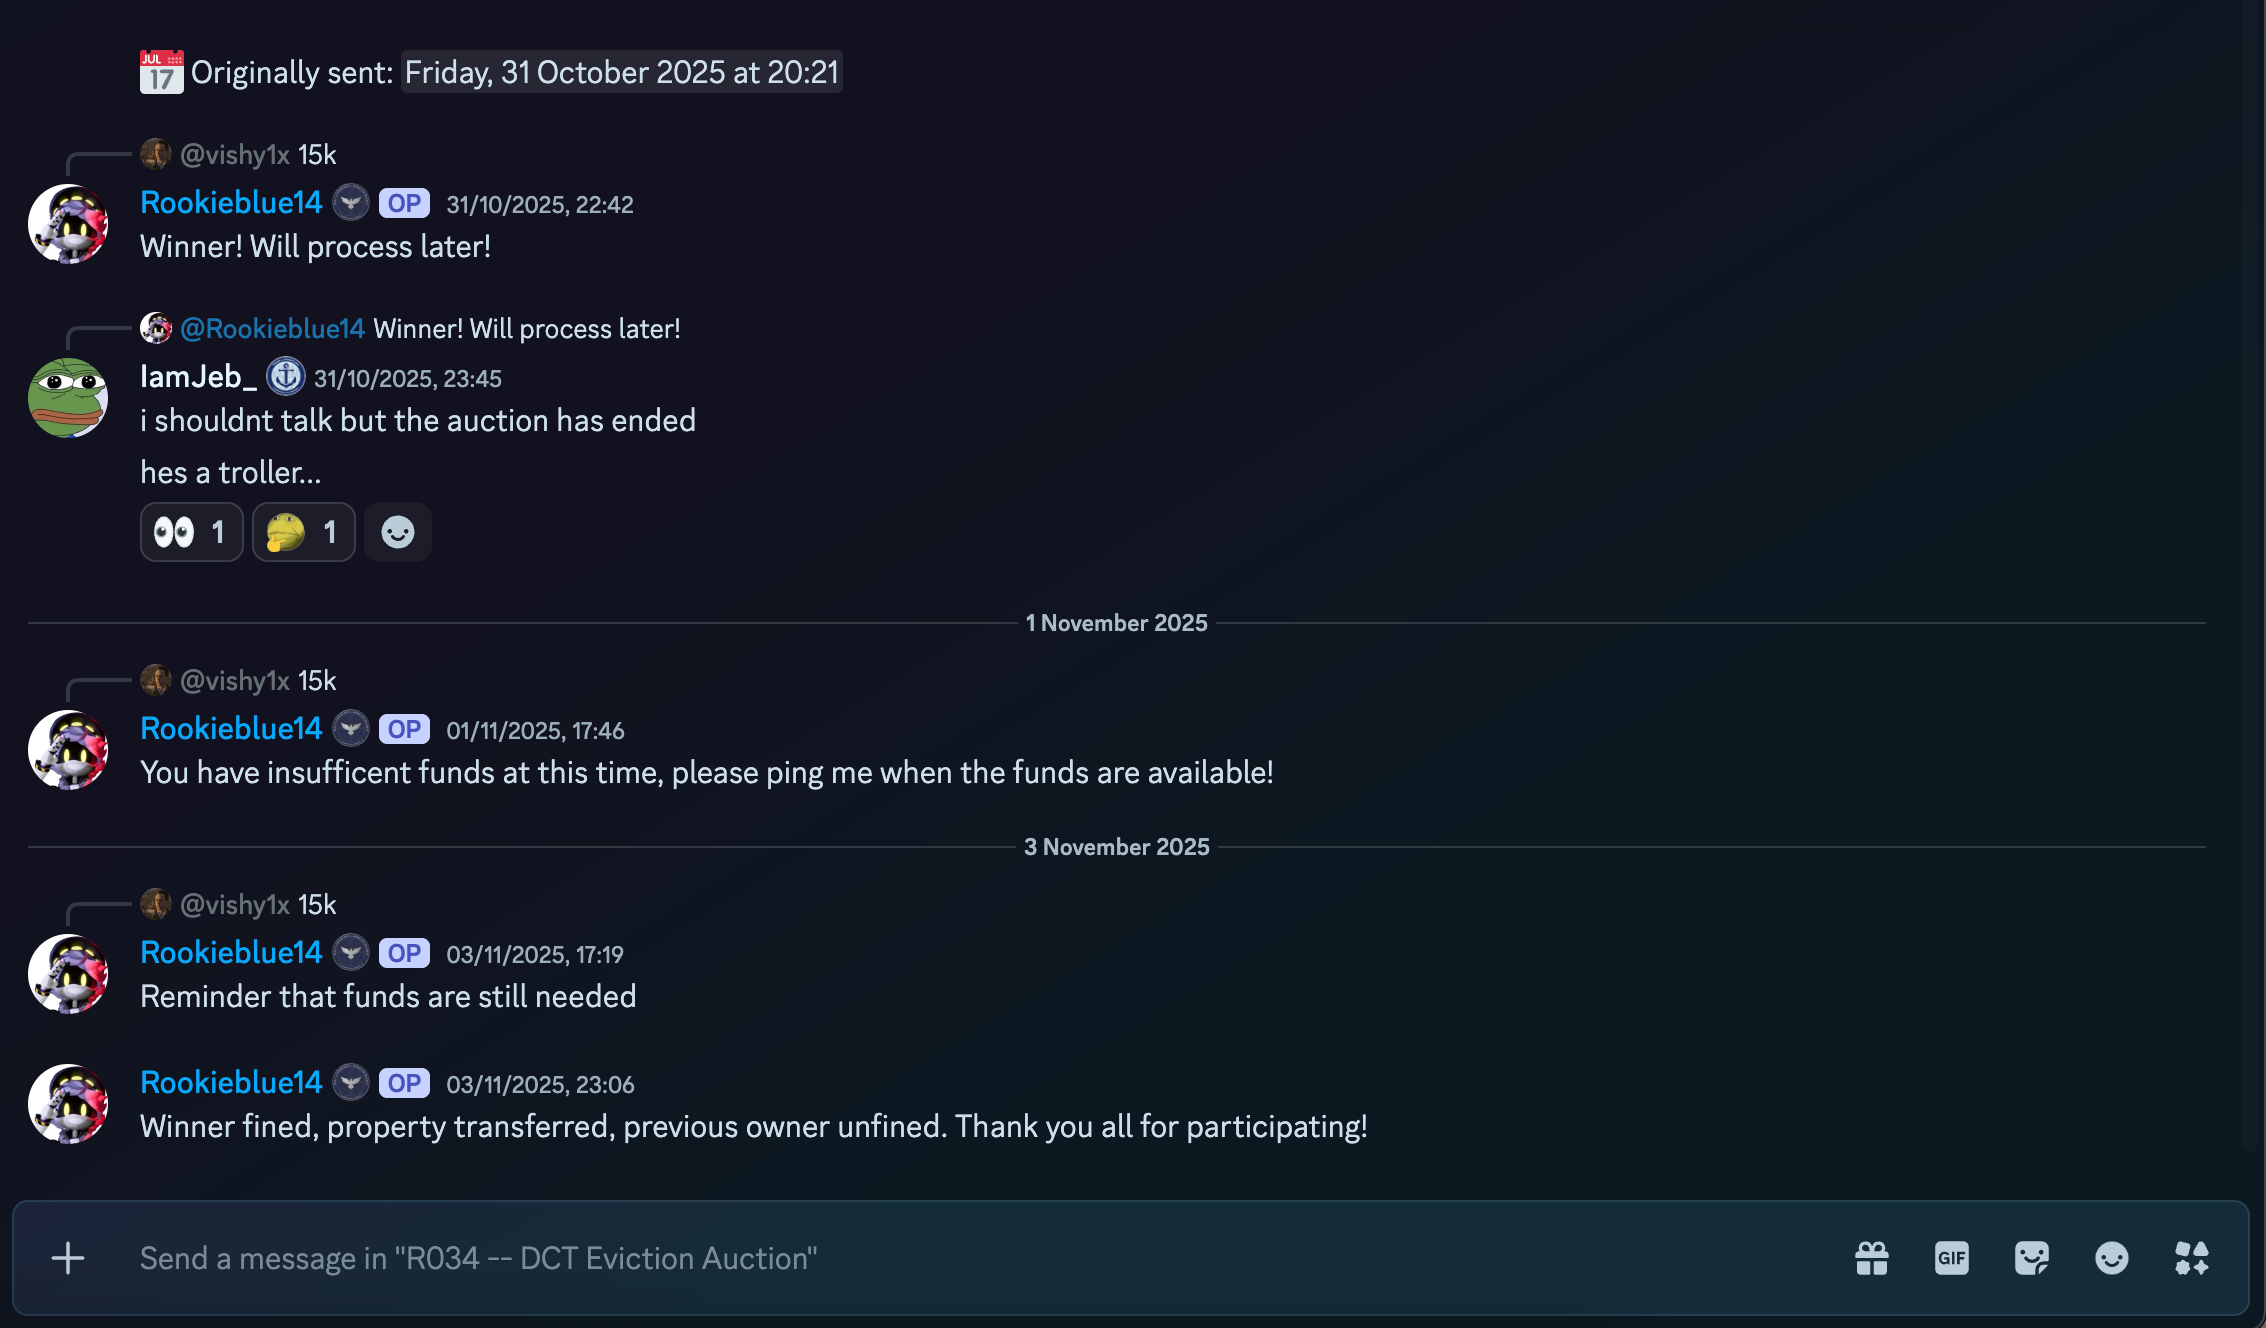Open the sticker picker

tap(2031, 1258)
